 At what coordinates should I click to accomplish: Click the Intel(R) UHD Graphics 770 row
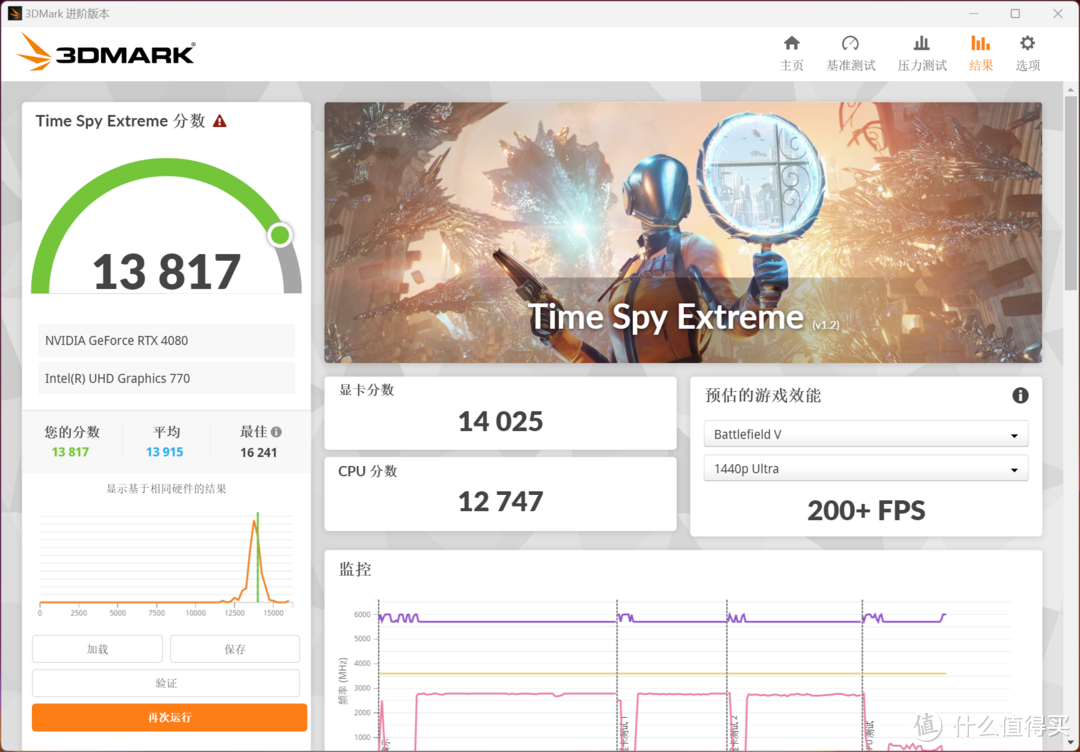pos(166,378)
